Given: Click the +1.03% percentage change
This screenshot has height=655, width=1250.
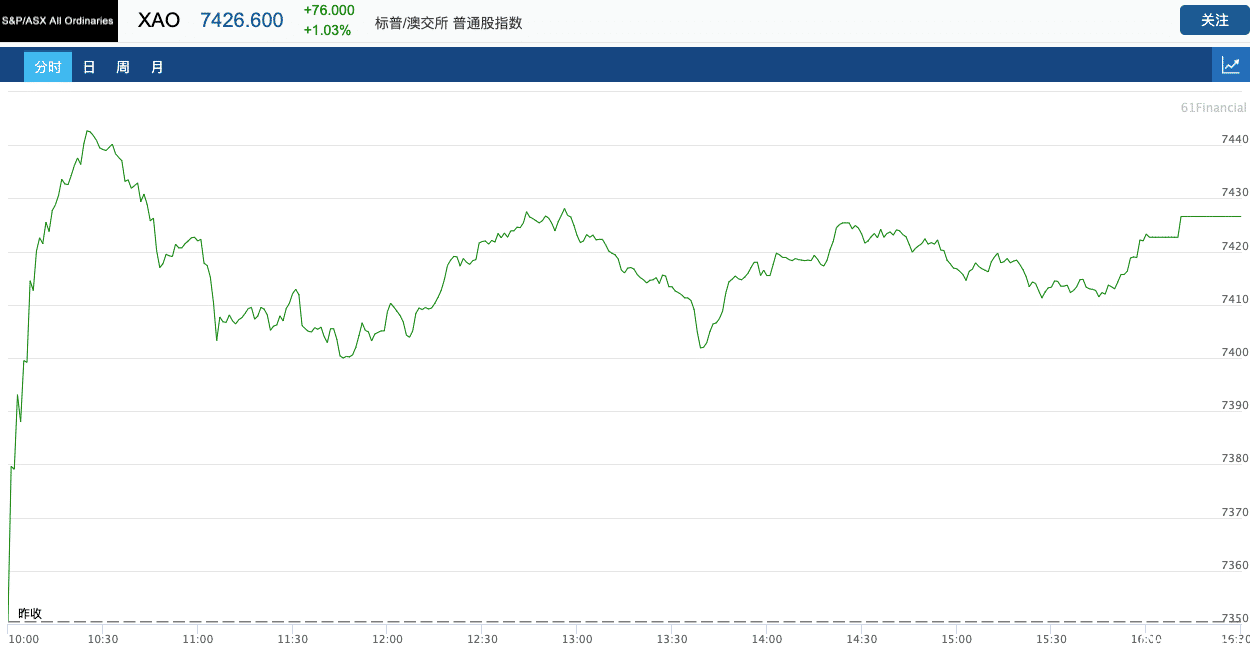Looking at the screenshot, I should [x=327, y=30].
